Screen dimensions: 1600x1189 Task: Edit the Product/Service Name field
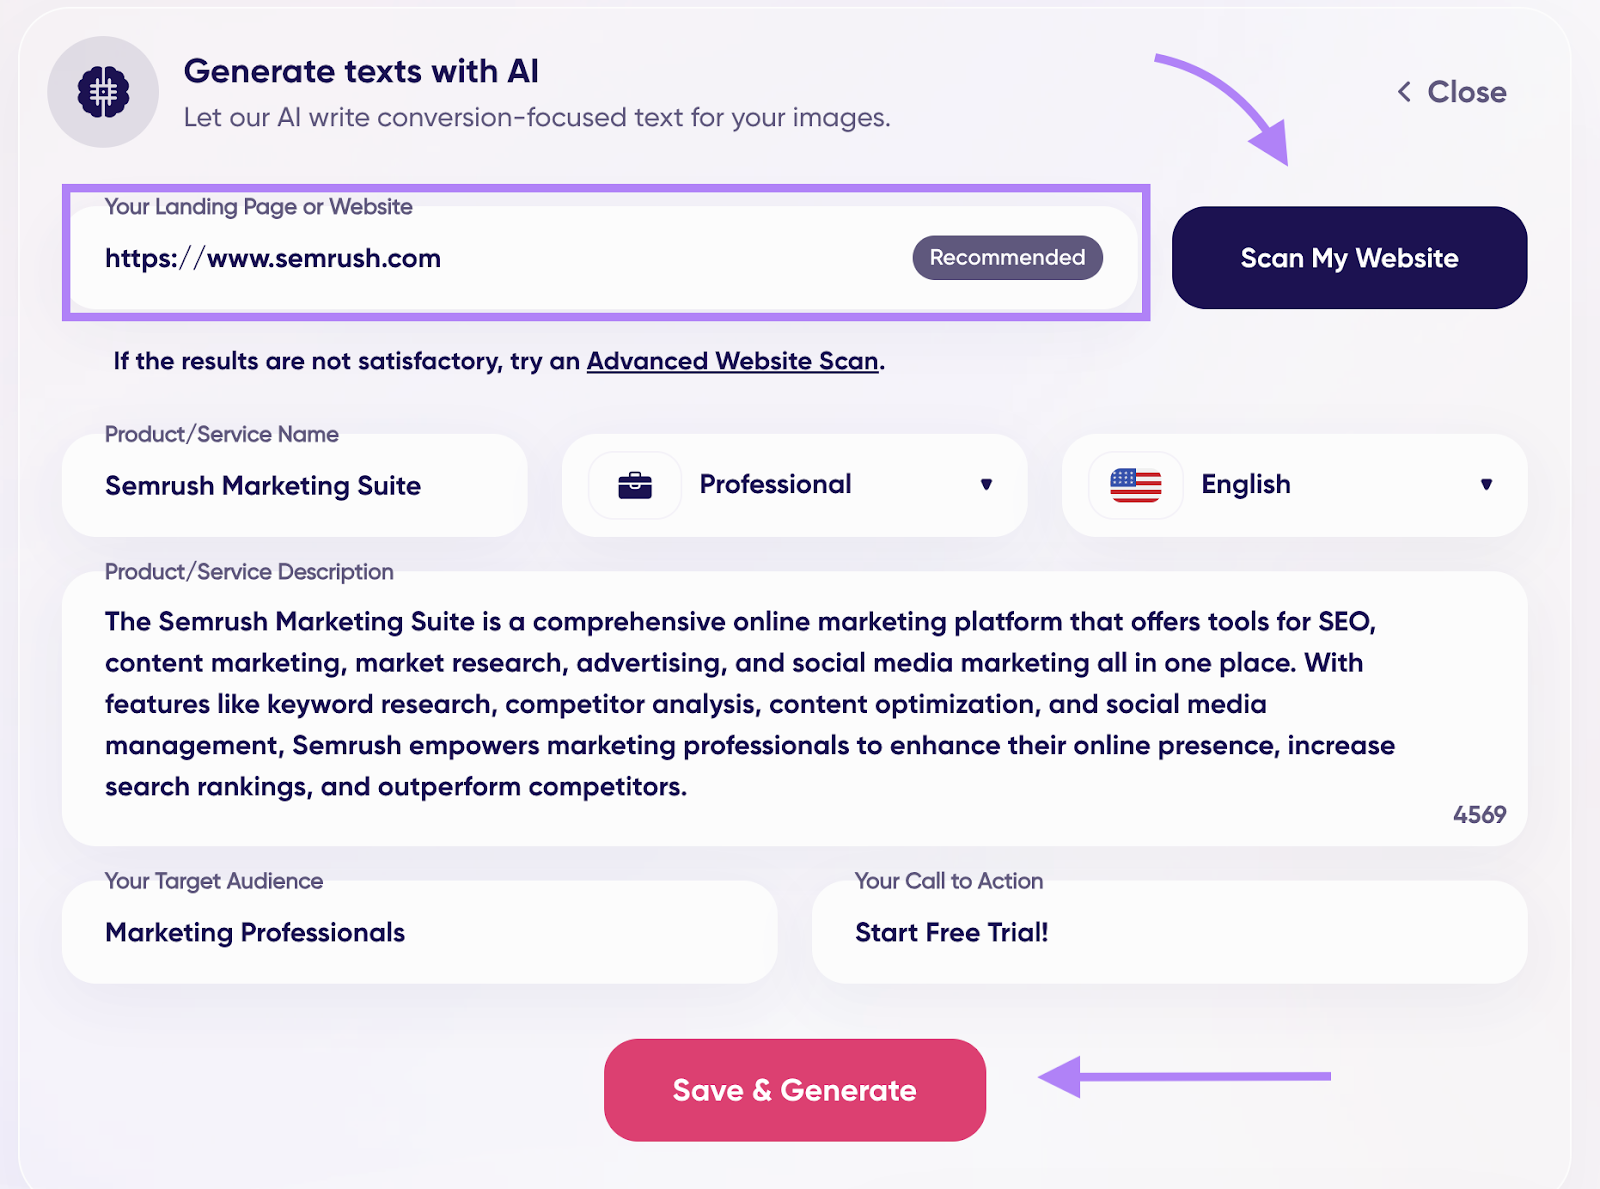coord(295,485)
